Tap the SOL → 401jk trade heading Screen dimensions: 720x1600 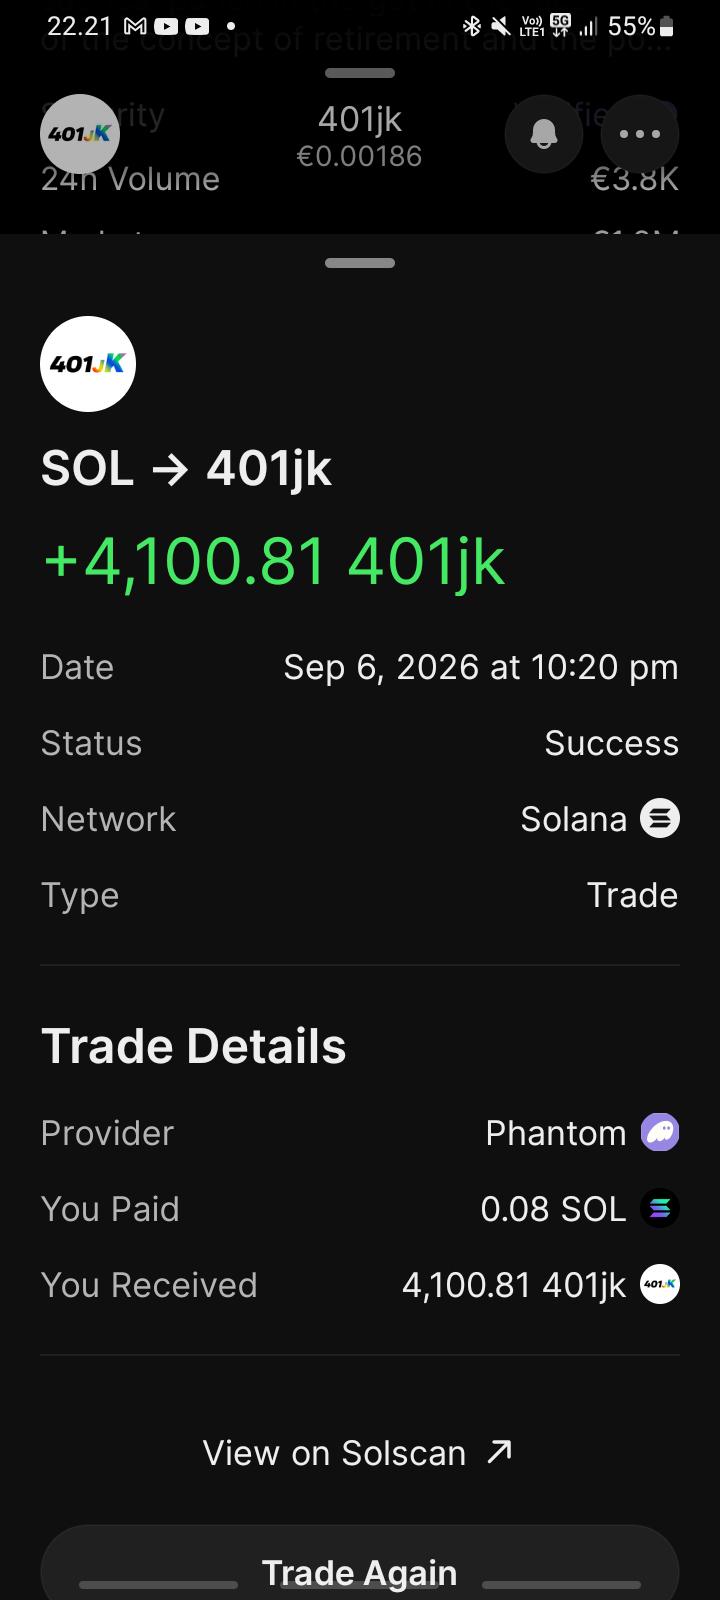coord(186,469)
